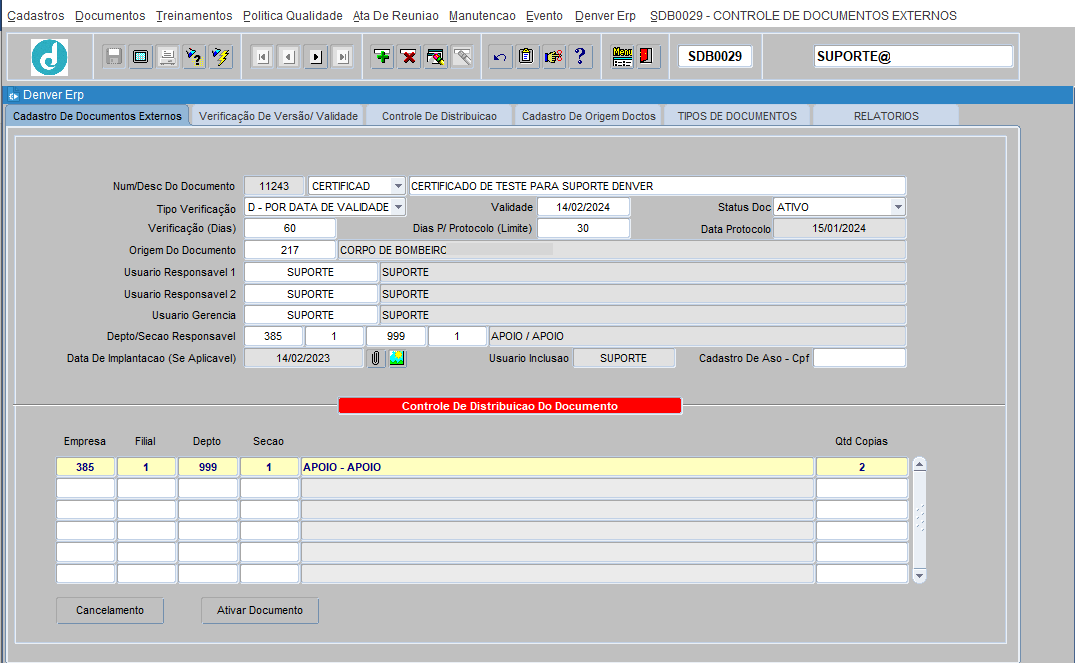The image size is (1075, 663).
Task: Open help with question mark icon
Action: pyautogui.click(x=580, y=57)
